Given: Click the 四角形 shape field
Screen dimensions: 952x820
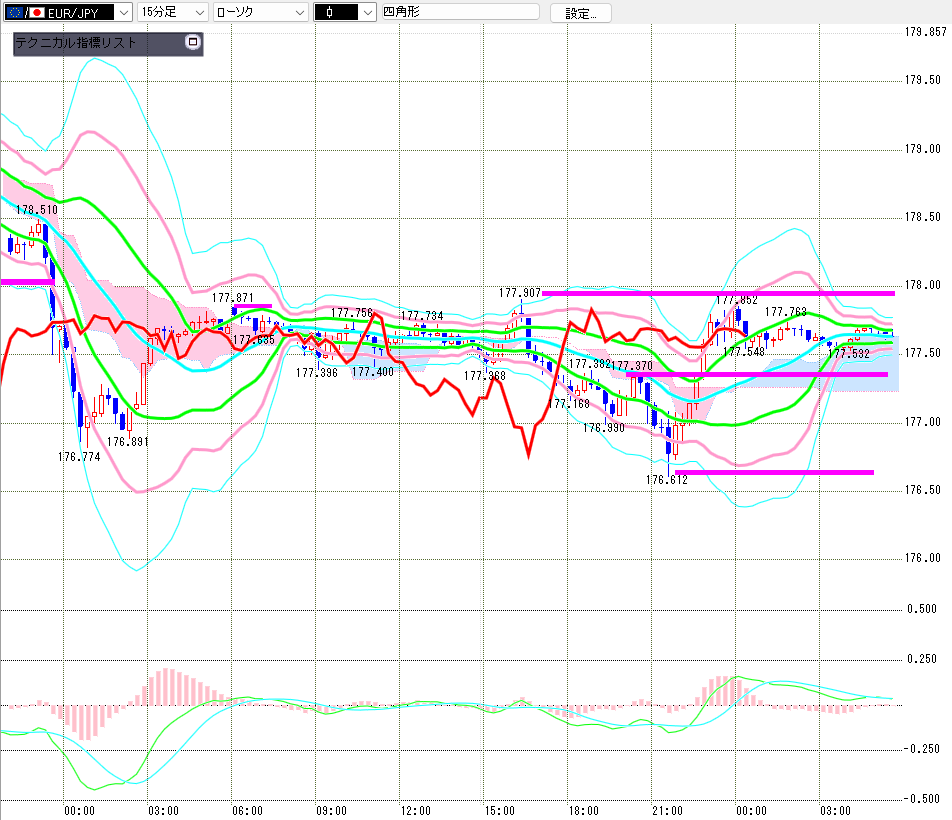Looking at the screenshot, I should point(460,12).
